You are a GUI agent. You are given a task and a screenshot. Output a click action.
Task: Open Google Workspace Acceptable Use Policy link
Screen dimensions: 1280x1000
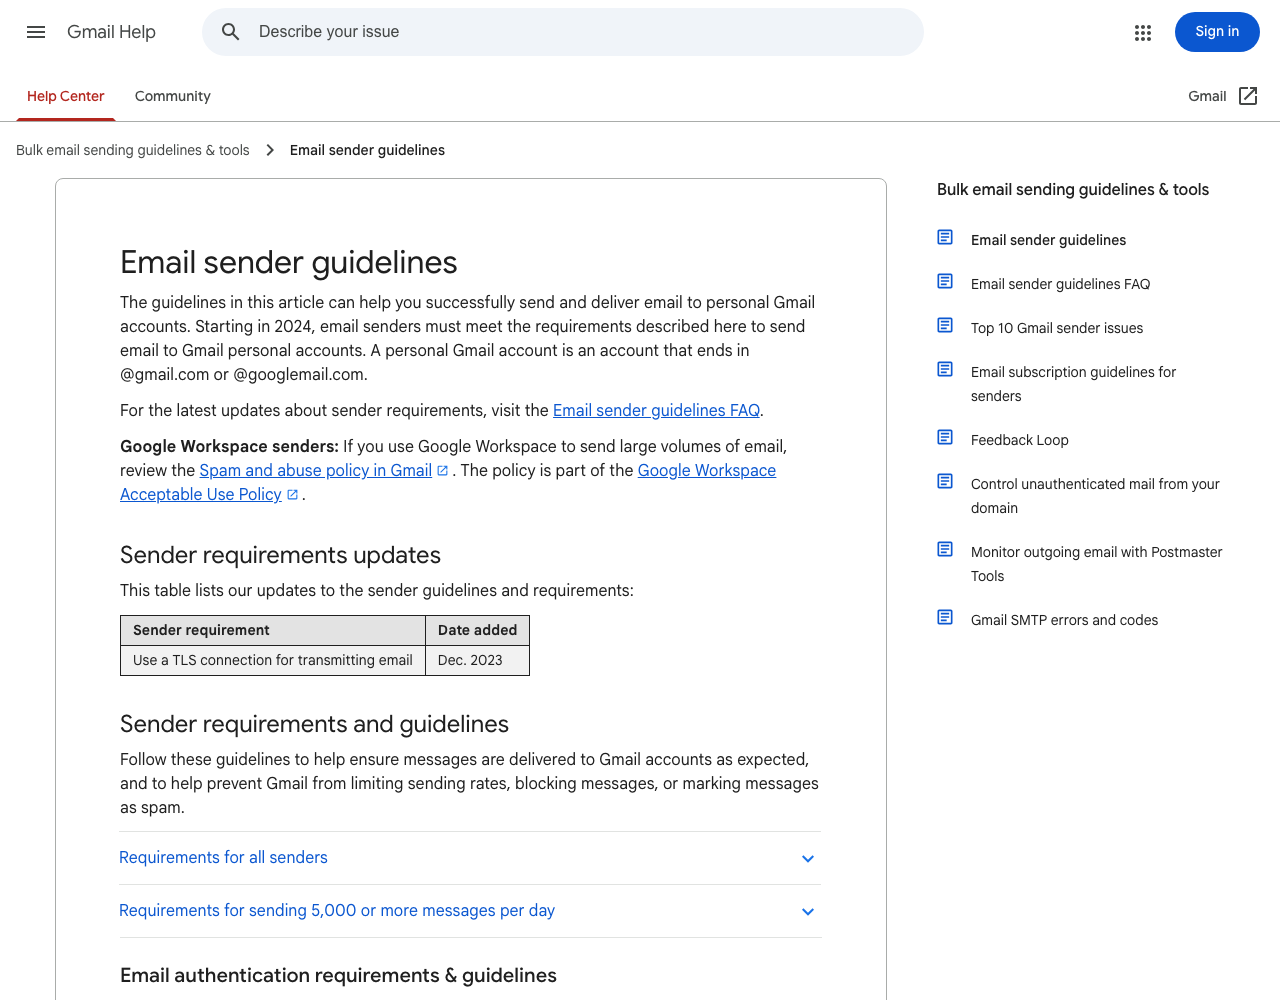[x=707, y=470]
